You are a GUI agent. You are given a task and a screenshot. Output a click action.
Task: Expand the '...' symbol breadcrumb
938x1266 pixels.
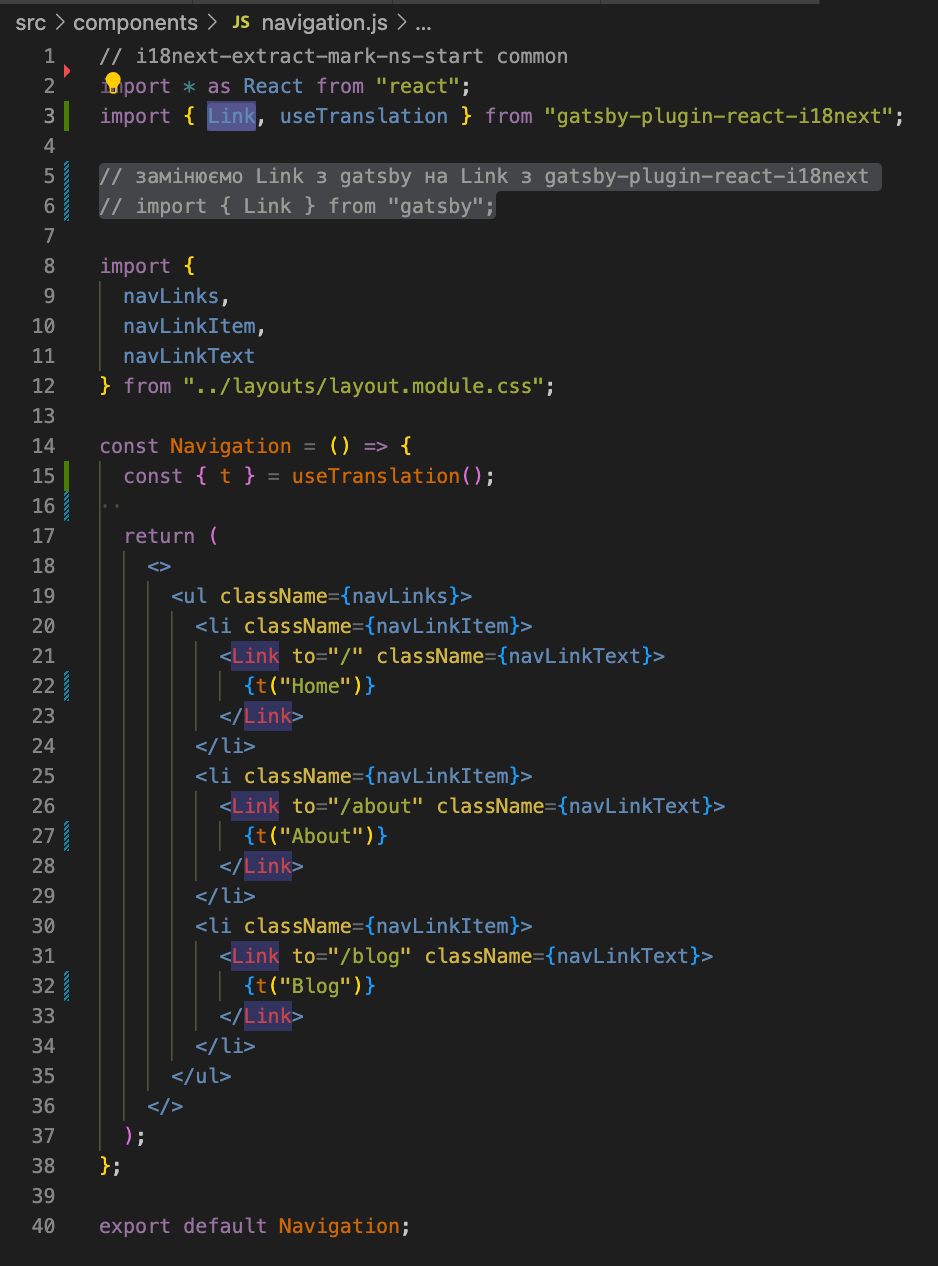(x=423, y=22)
